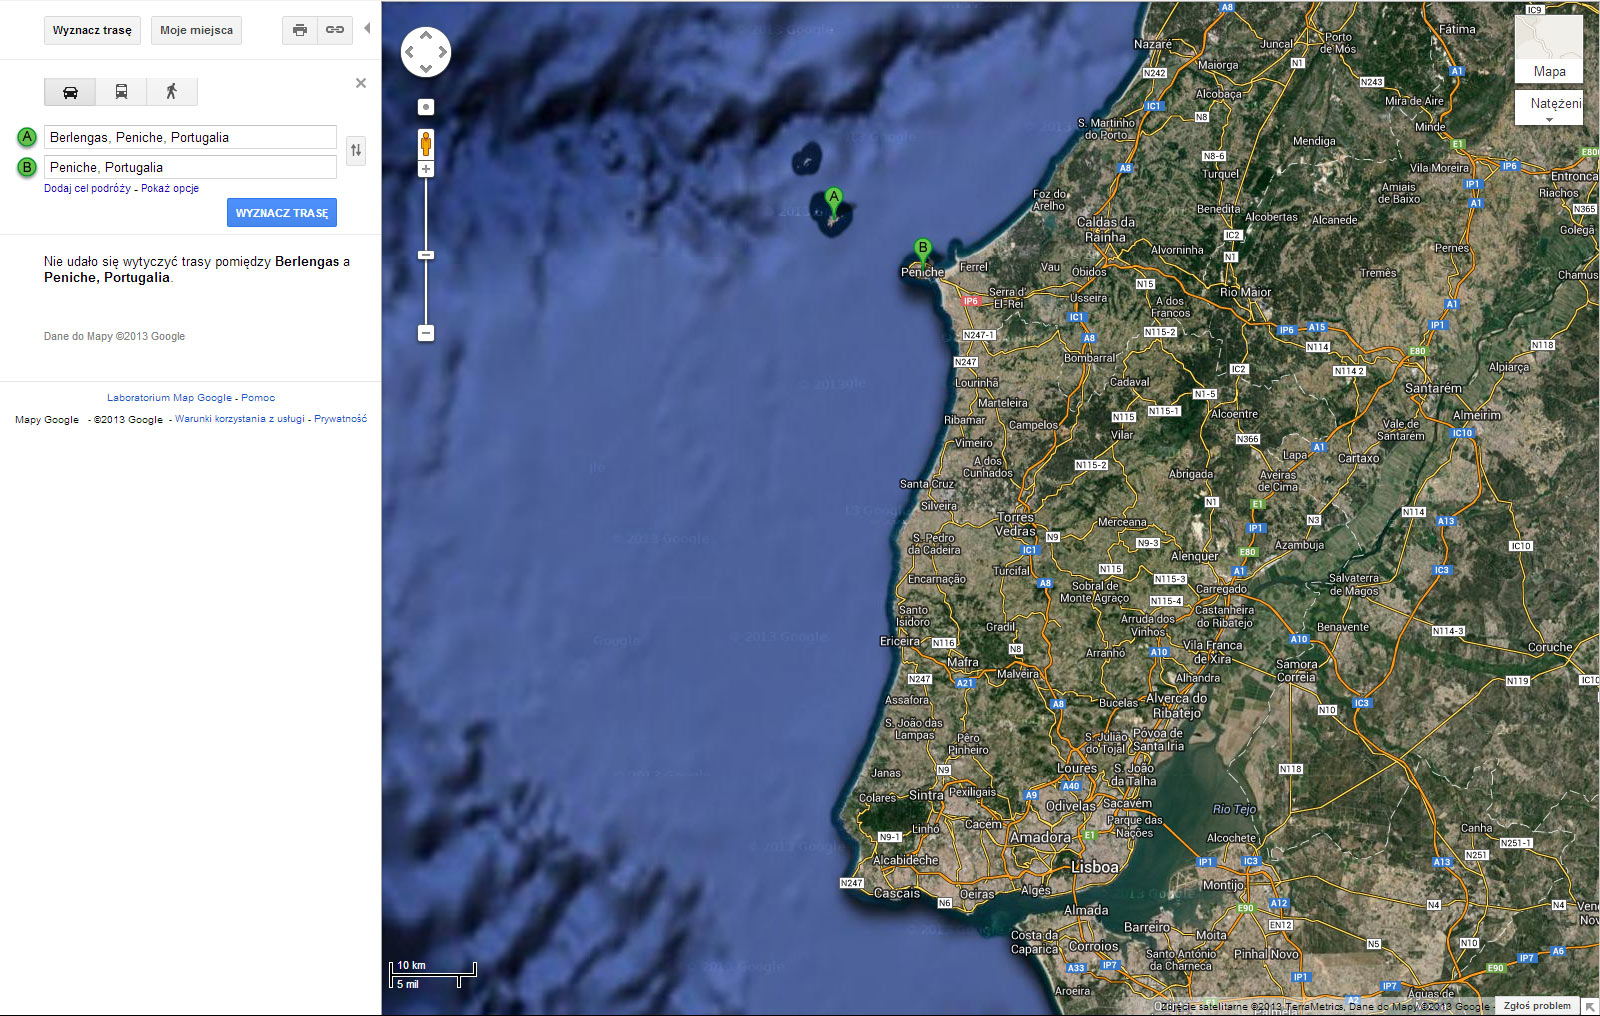
Task: Pan the map up with arrow
Action: point(426,35)
